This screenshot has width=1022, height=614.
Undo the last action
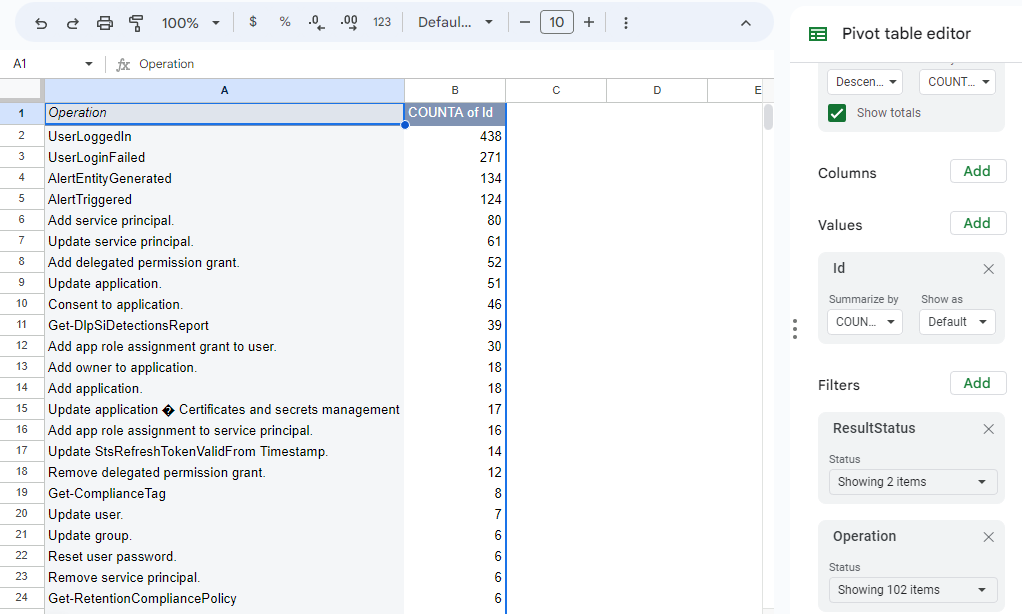pos(40,21)
